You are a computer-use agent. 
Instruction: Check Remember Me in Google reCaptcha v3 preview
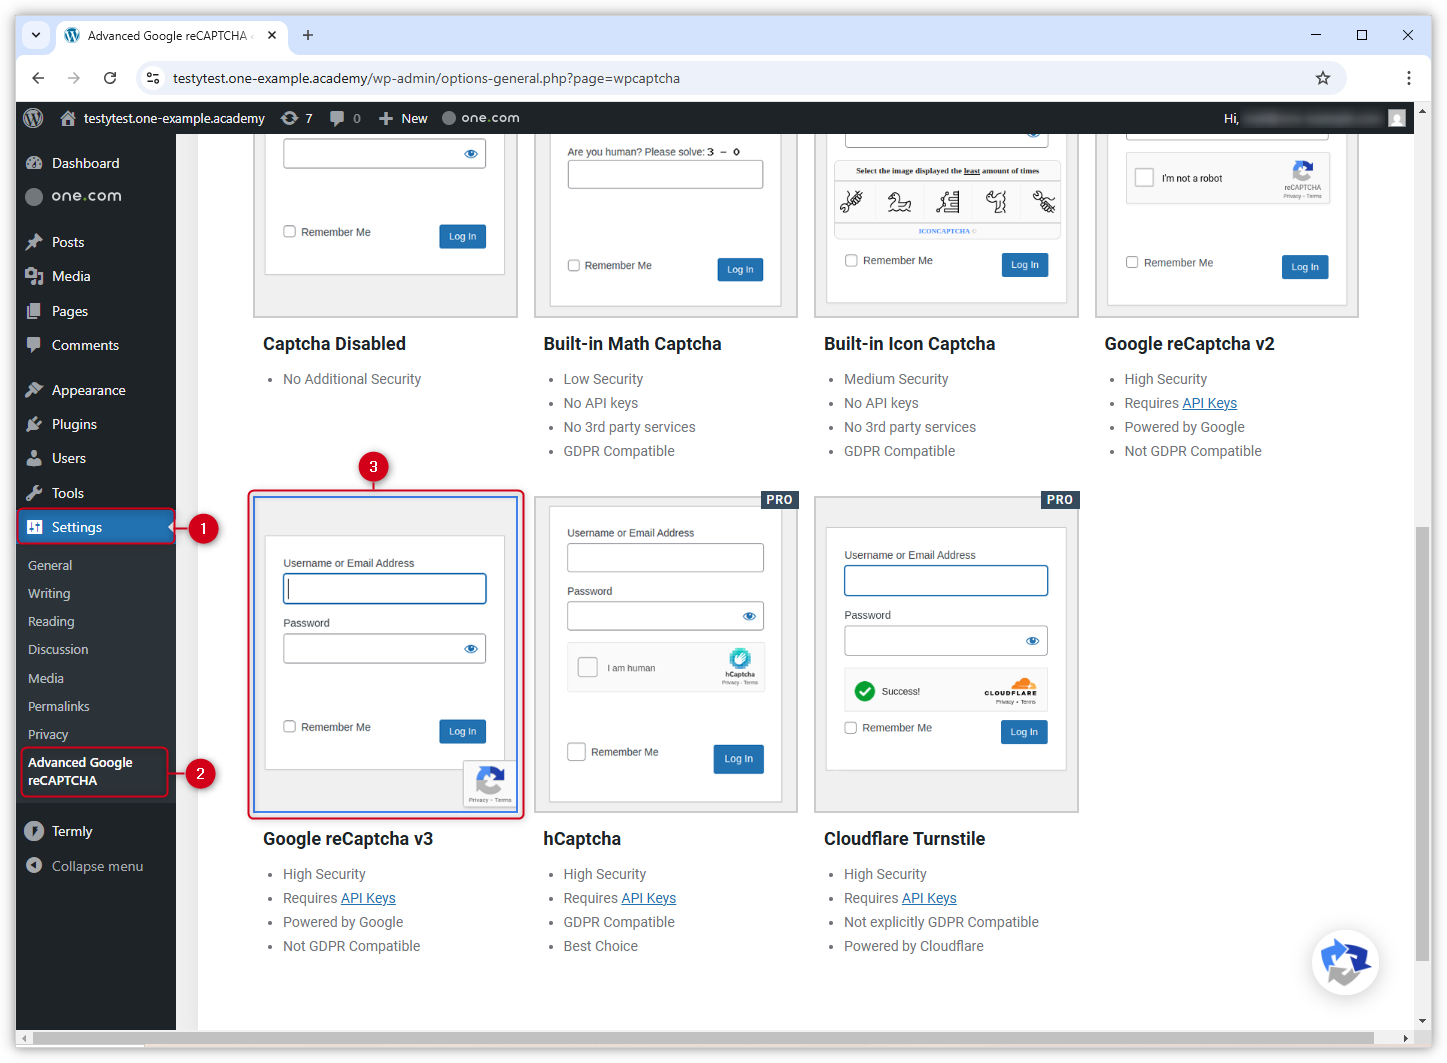click(290, 727)
